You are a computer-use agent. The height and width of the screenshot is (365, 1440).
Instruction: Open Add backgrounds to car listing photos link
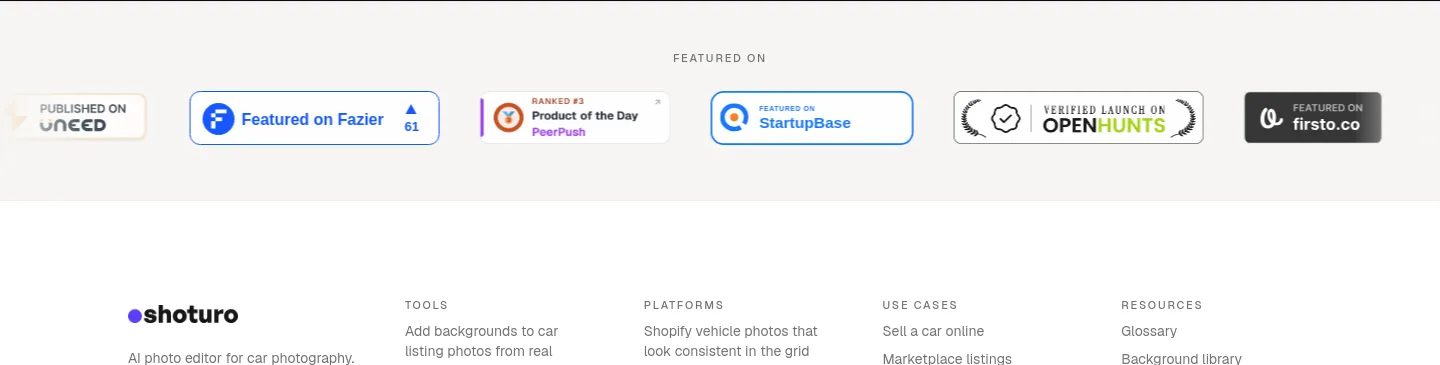tap(481, 341)
